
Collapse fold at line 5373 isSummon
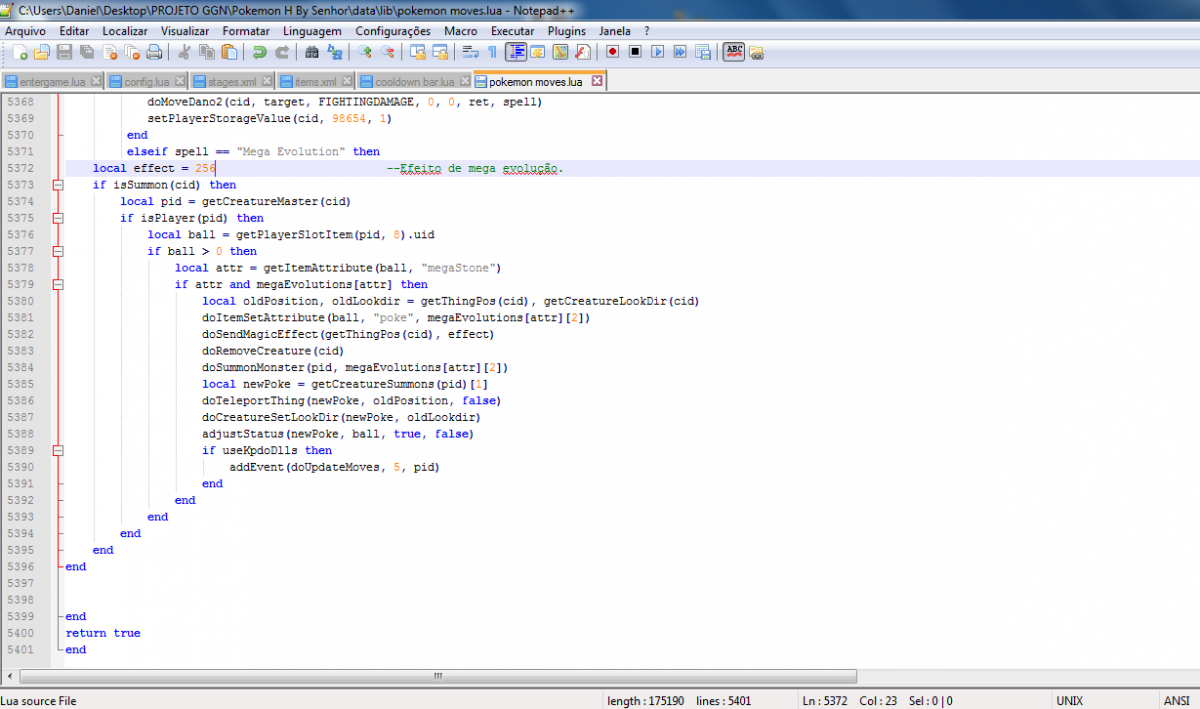[x=58, y=185]
